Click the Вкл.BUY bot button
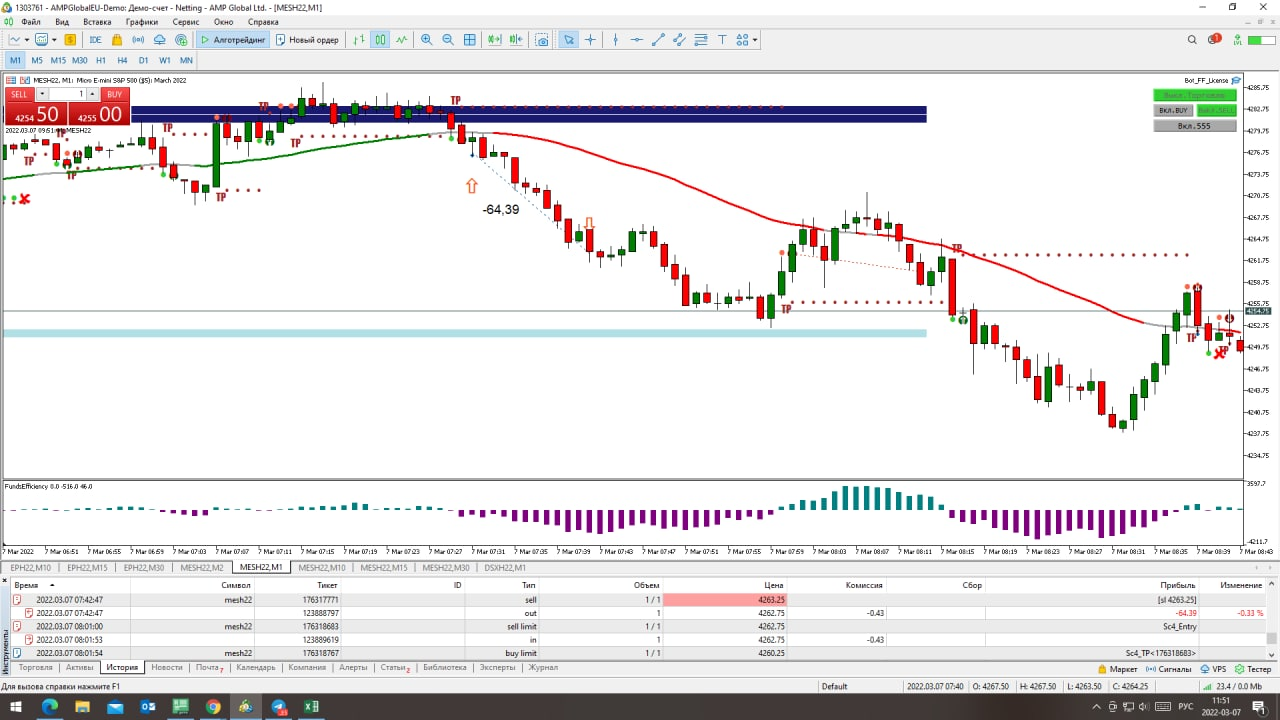 click(1173, 110)
